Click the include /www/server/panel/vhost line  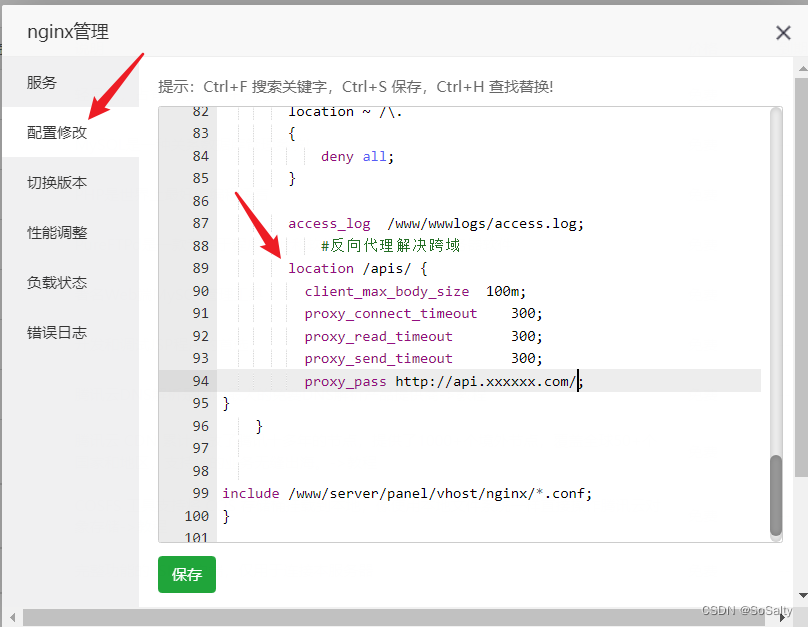[x=407, y=494]
